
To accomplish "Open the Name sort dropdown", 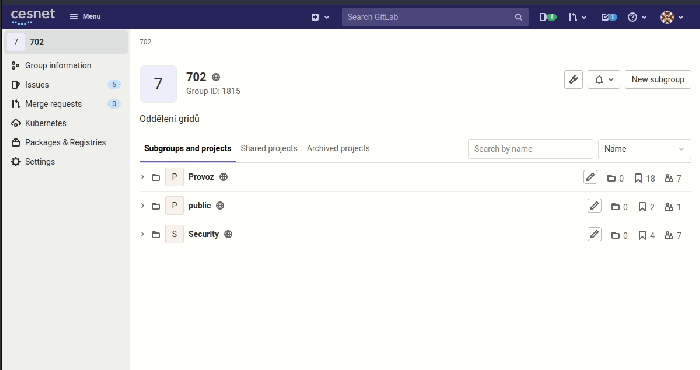I will coord(644,149).
